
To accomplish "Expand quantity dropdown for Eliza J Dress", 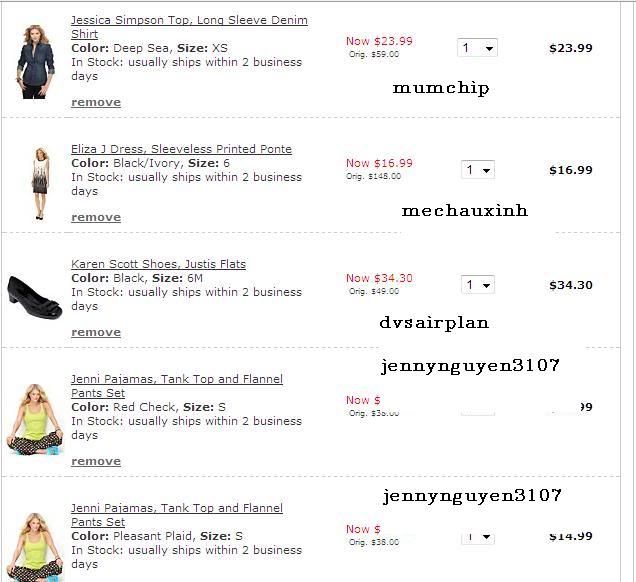I will [478, 170].
